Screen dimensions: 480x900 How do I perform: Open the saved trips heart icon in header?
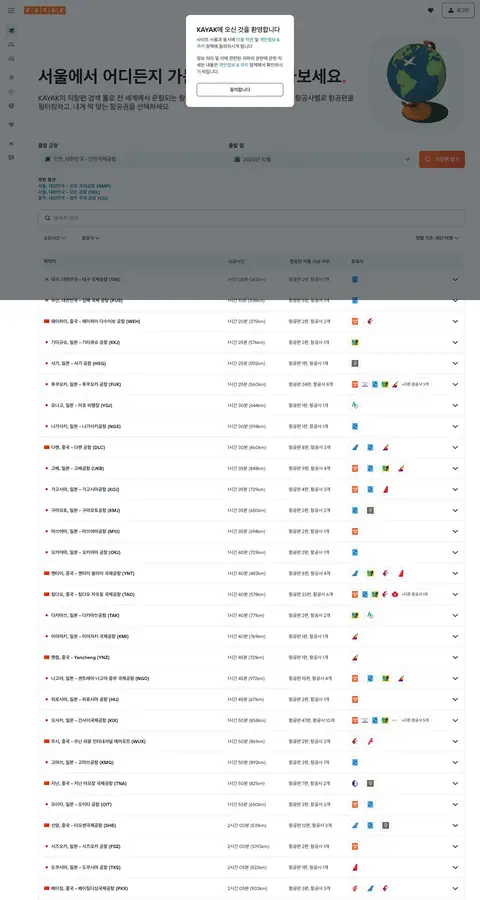431,10
